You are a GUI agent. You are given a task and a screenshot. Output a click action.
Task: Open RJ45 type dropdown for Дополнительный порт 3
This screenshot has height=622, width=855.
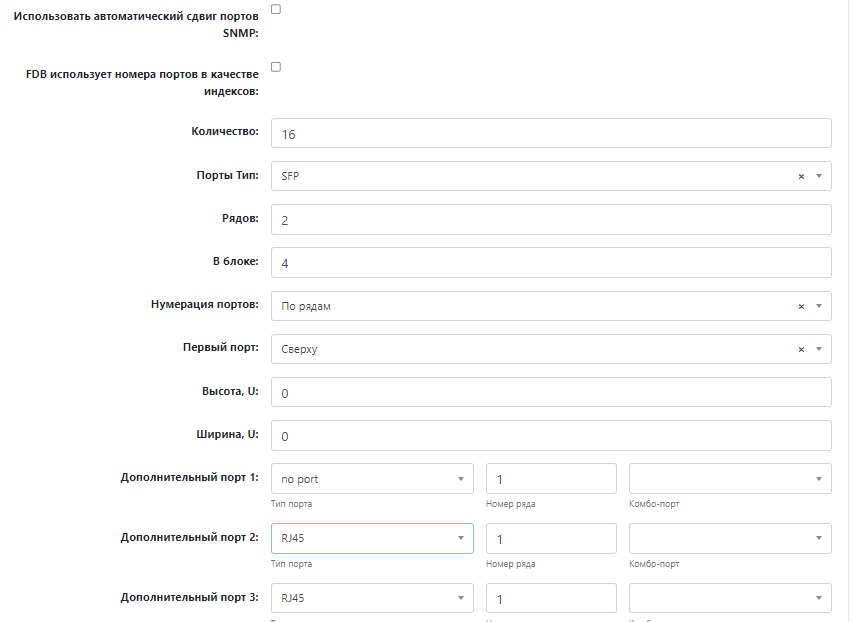tap(371, 598)
